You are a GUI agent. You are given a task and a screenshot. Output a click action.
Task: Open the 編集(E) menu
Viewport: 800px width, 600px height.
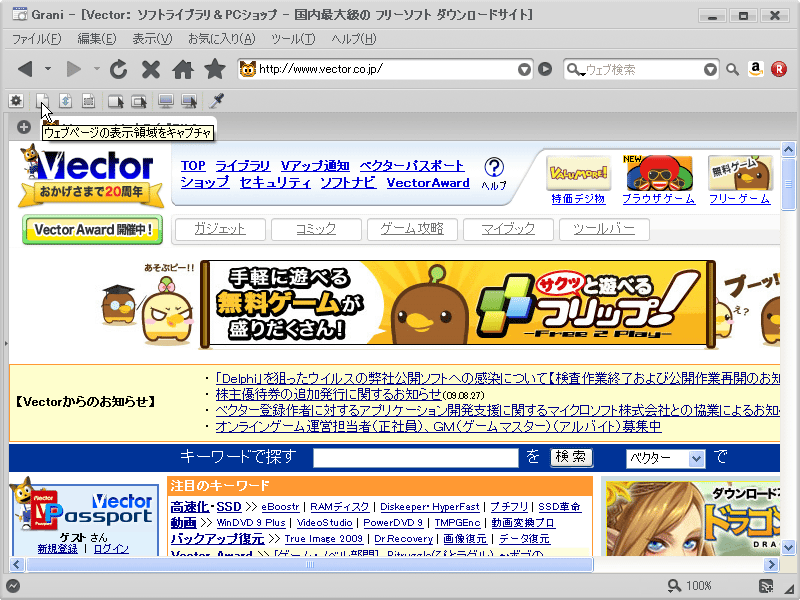(x=96, y=39)
